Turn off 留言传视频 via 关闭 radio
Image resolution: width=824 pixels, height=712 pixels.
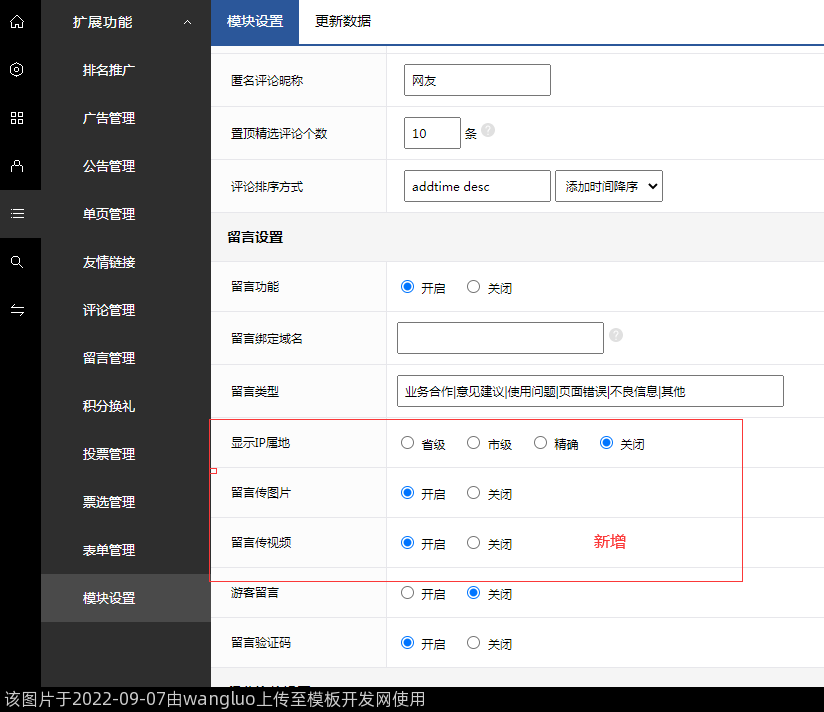coord(474,543)
